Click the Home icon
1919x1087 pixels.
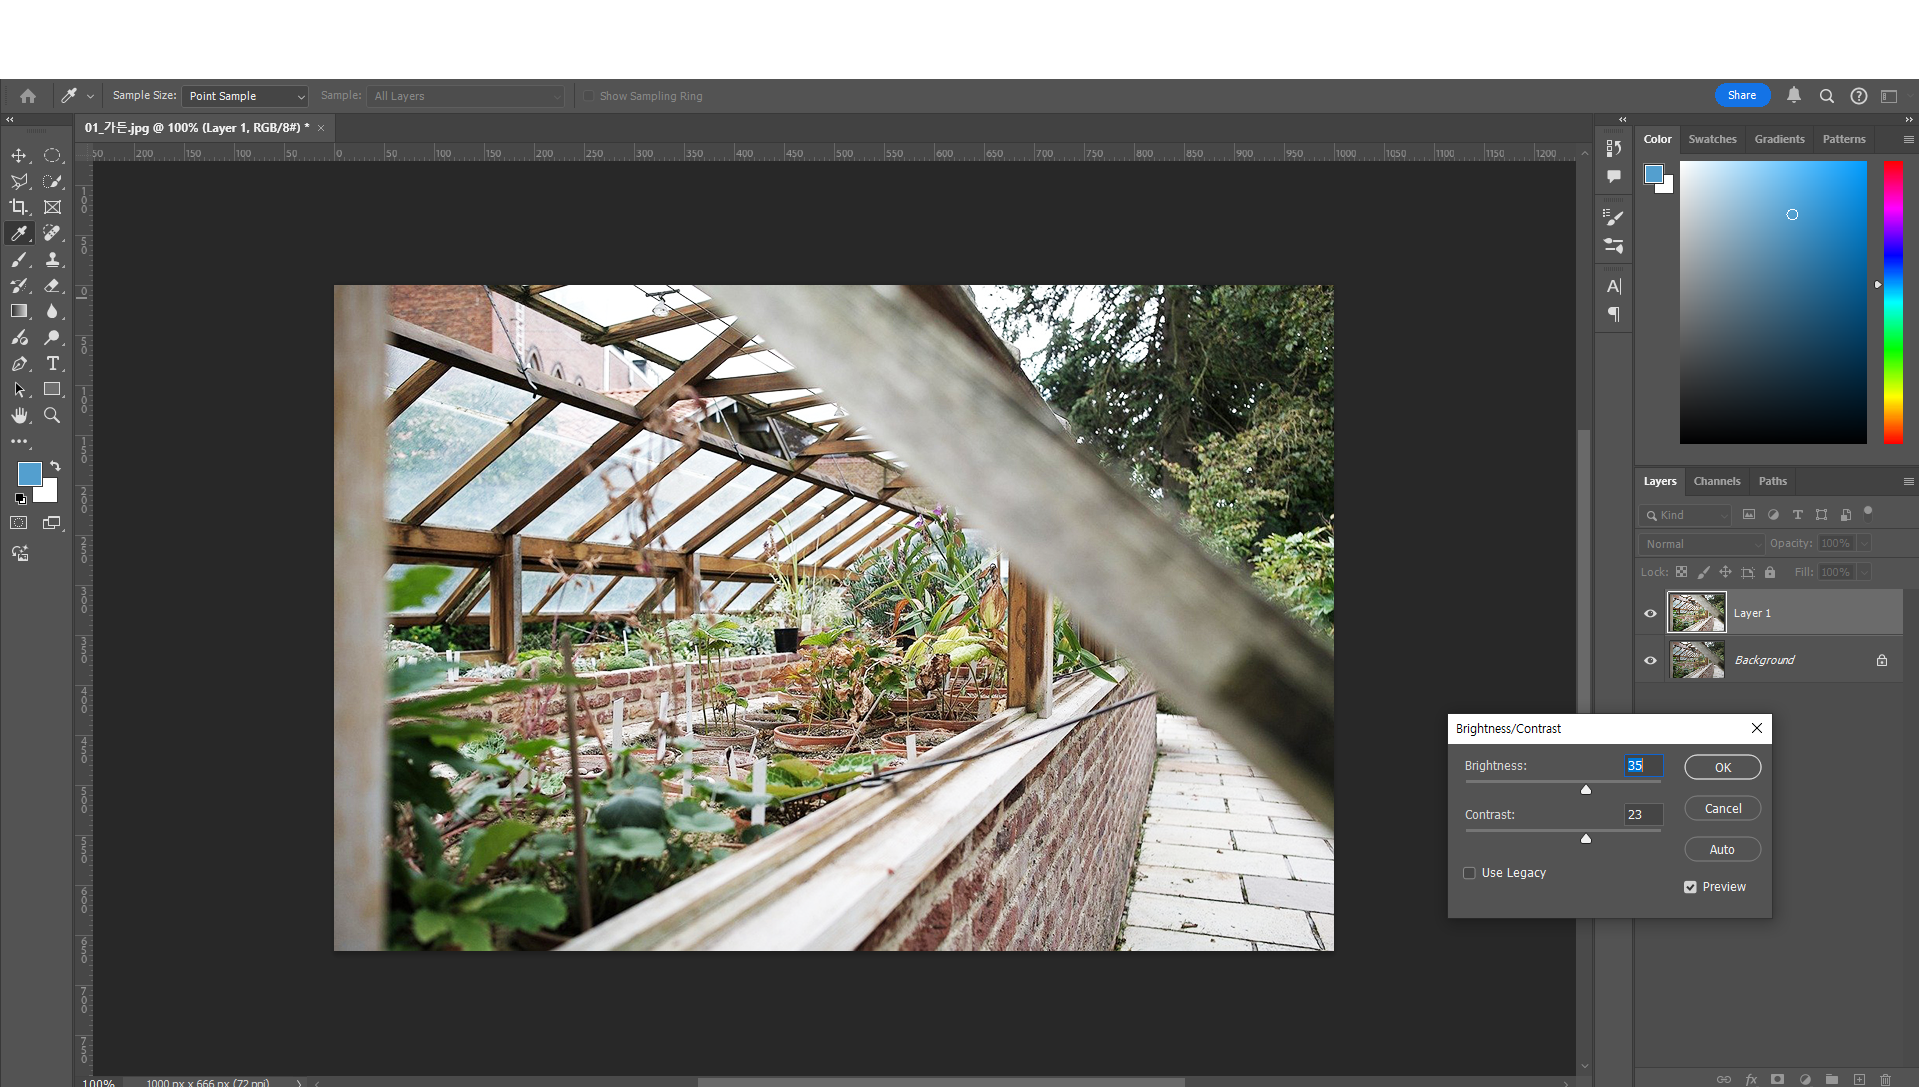28,96
